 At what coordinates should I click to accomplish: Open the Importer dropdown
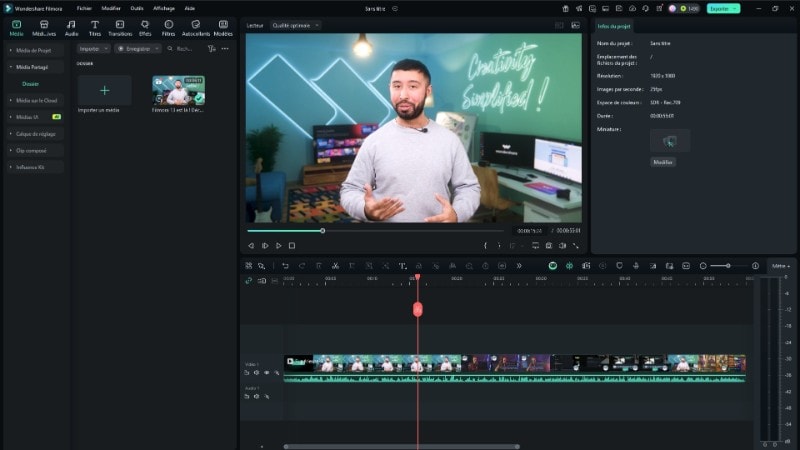[x=93, y=48]
